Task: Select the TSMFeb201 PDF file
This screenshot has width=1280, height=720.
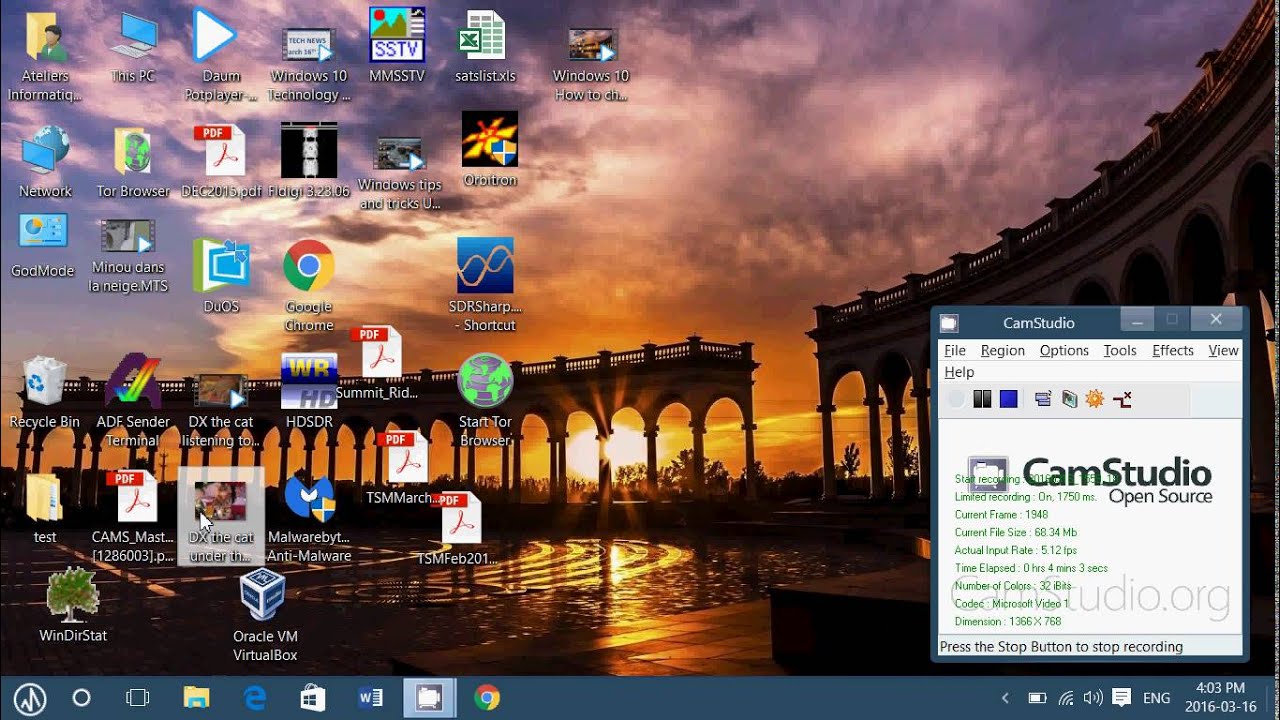Action: tap(457, 529)
